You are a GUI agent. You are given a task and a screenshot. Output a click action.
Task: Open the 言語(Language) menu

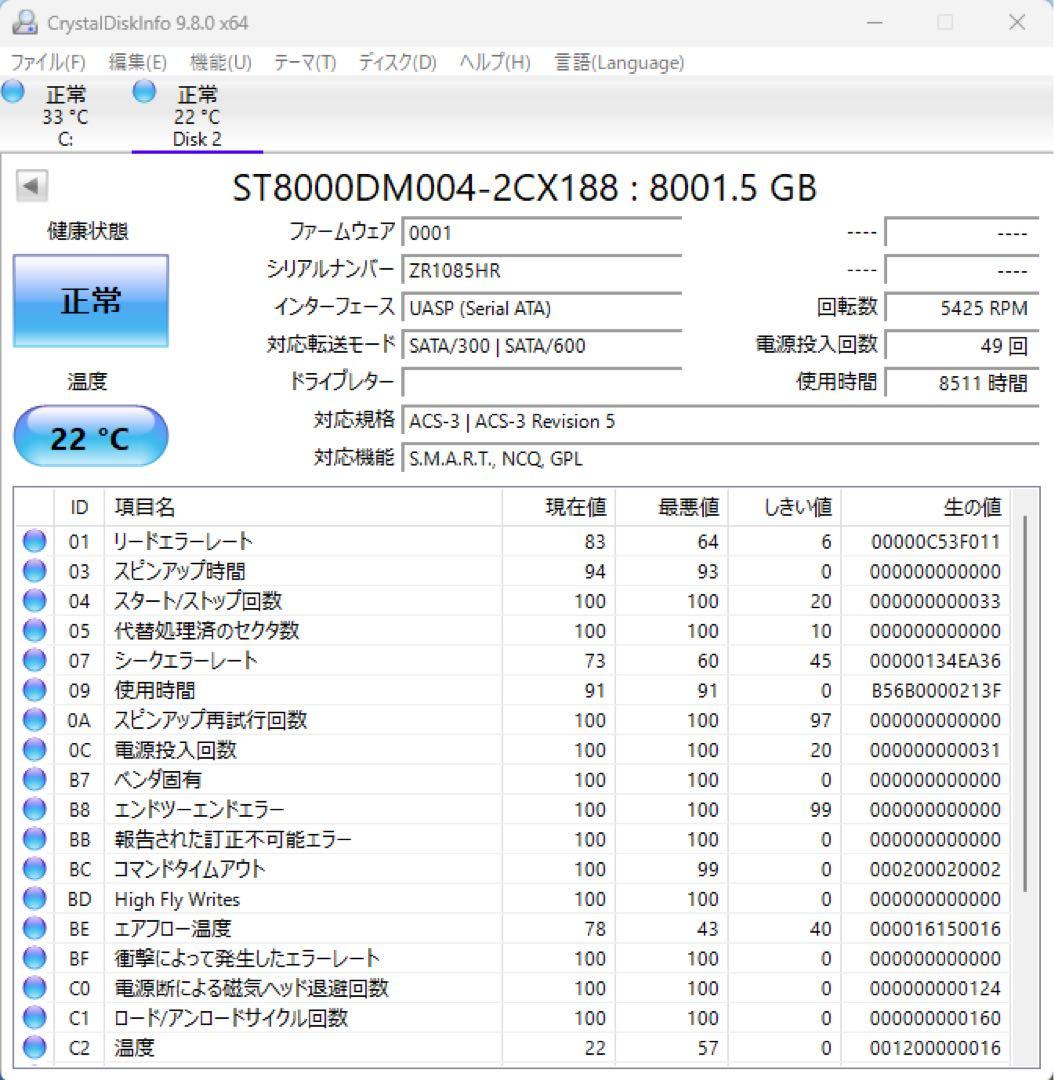[617, 61]
